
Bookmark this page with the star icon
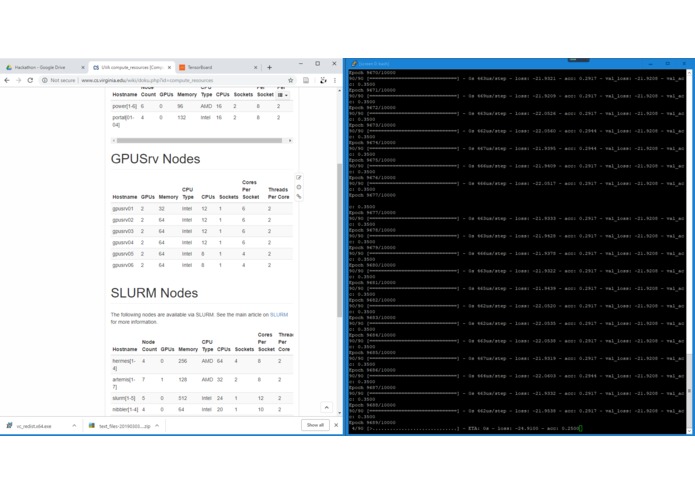[x=291, y=80]
